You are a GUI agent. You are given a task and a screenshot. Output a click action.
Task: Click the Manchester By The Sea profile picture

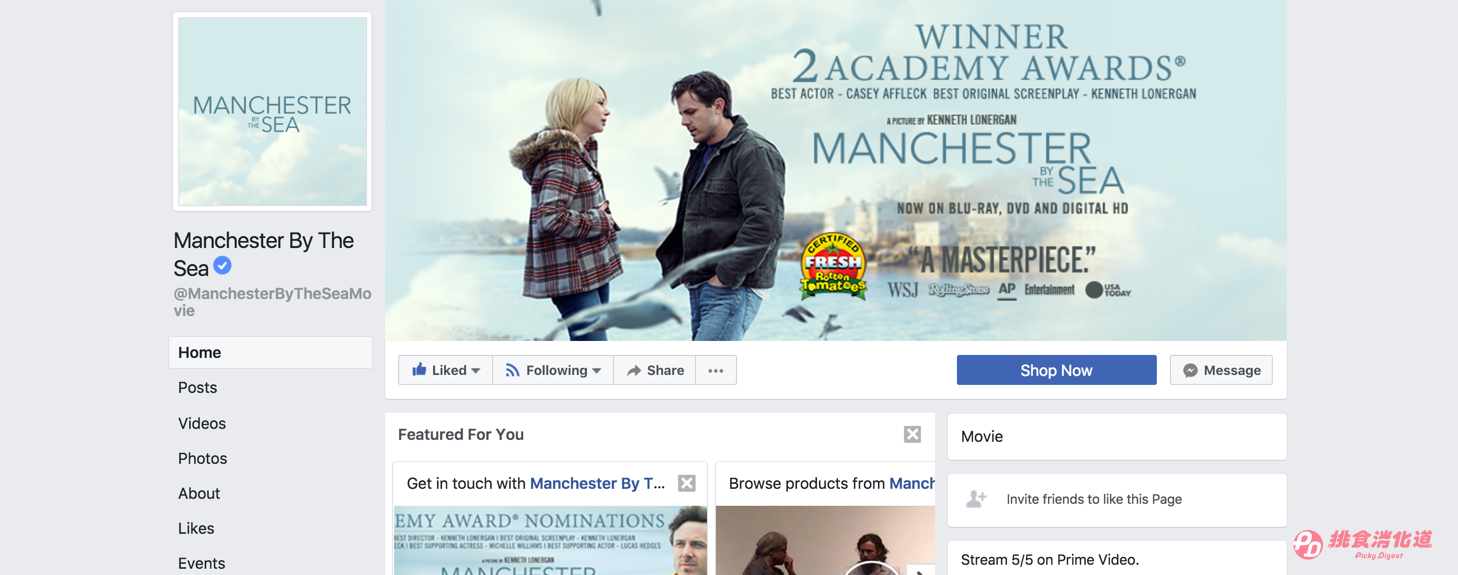pyautogui.click(x=272, y=111)
